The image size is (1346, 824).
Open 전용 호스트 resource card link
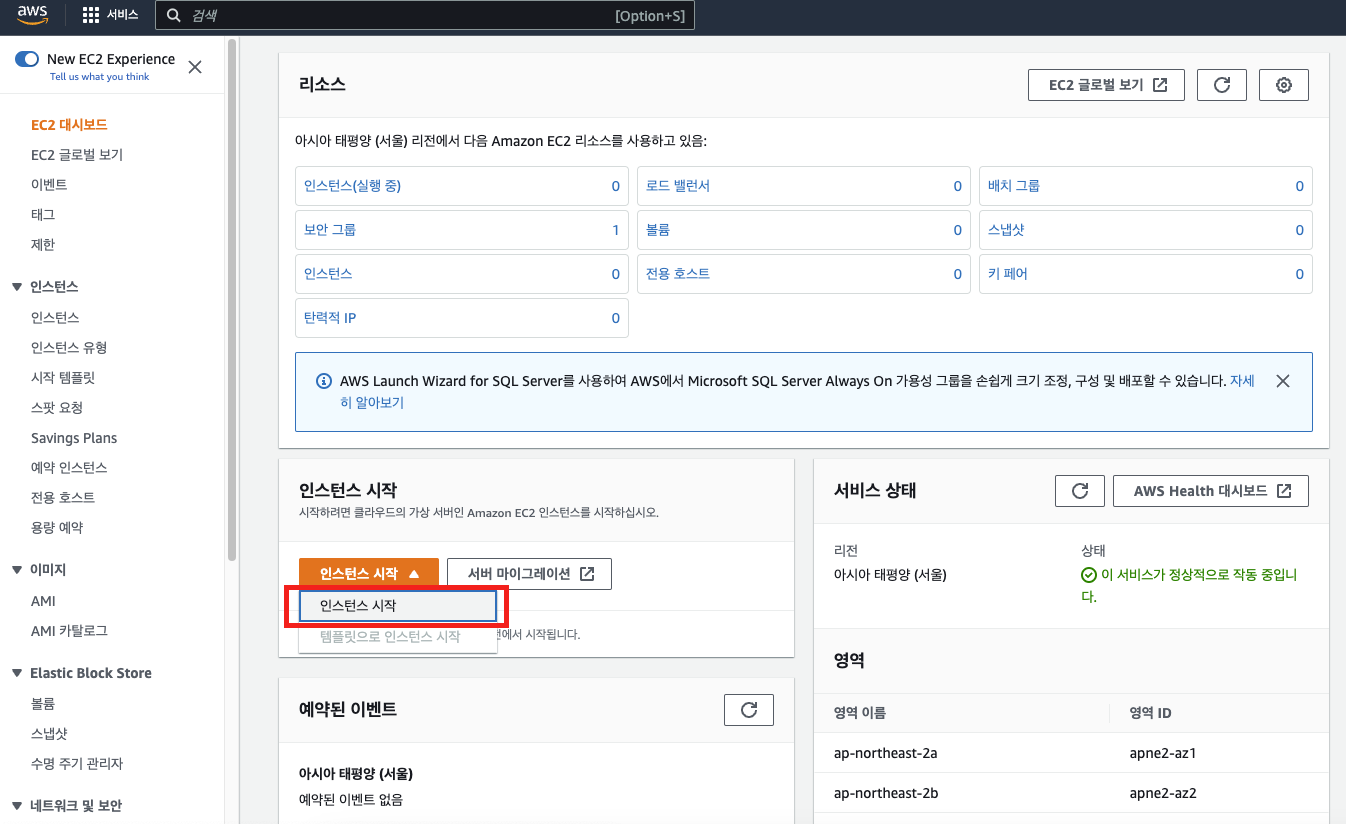(x=678, y=274)
